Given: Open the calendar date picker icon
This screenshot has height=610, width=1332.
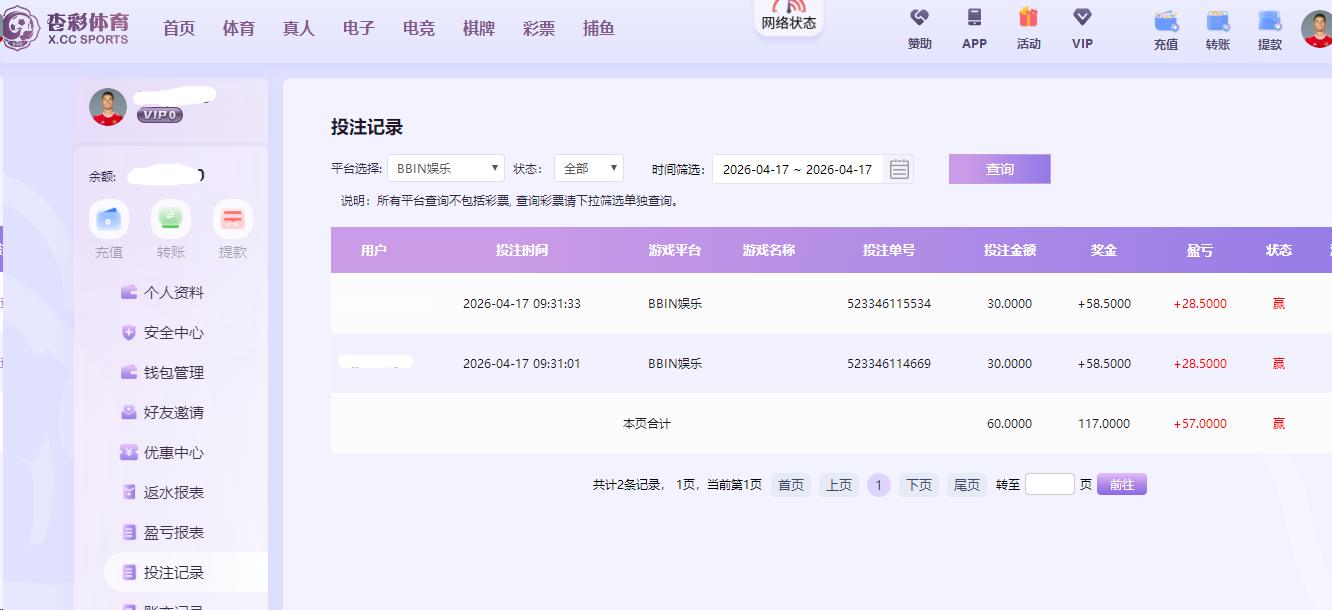Looking at the screenshot, I should tap(899, 169).
